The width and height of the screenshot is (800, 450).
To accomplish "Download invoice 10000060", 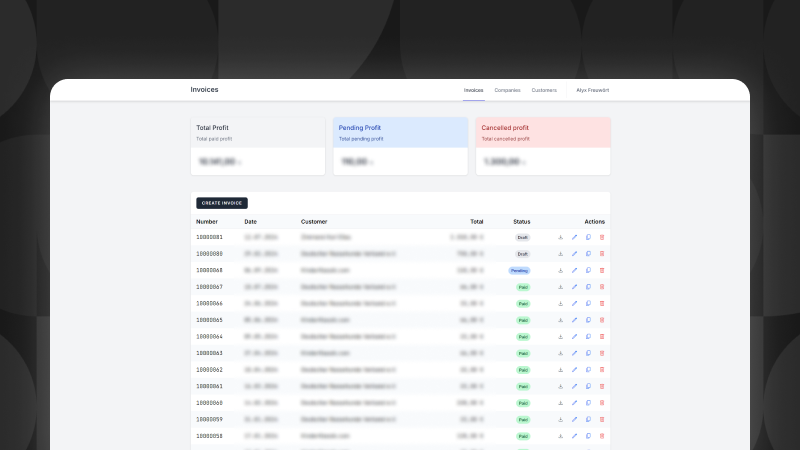I will [x=560, y=403].
